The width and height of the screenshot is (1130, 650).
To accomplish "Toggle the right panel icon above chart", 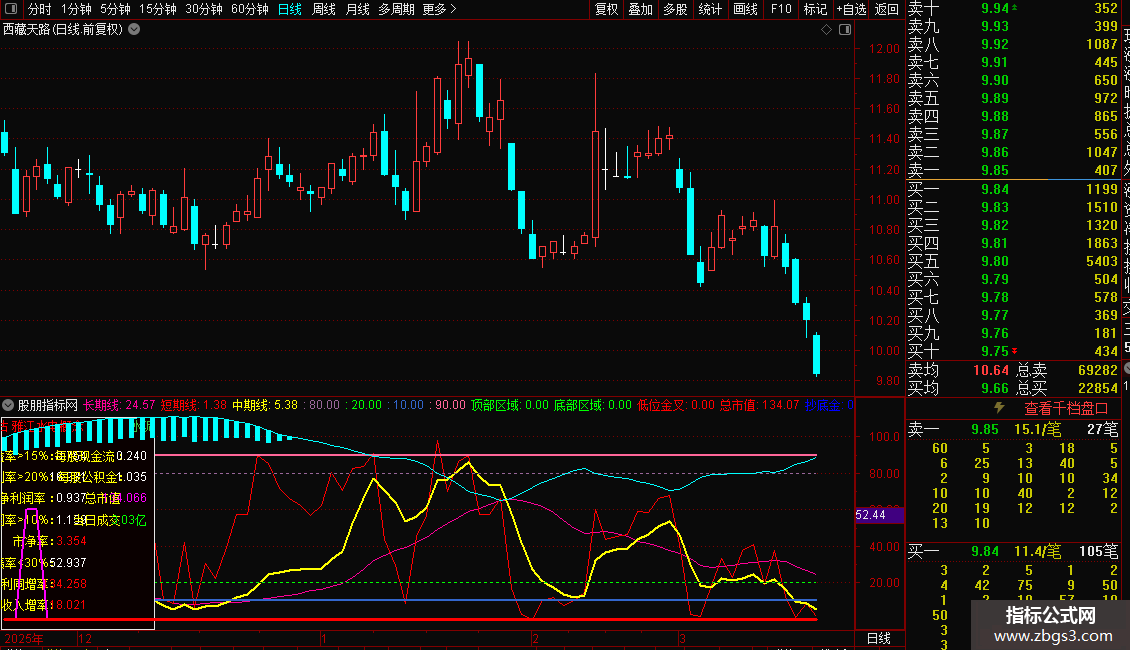I will (x=846, y=30).
